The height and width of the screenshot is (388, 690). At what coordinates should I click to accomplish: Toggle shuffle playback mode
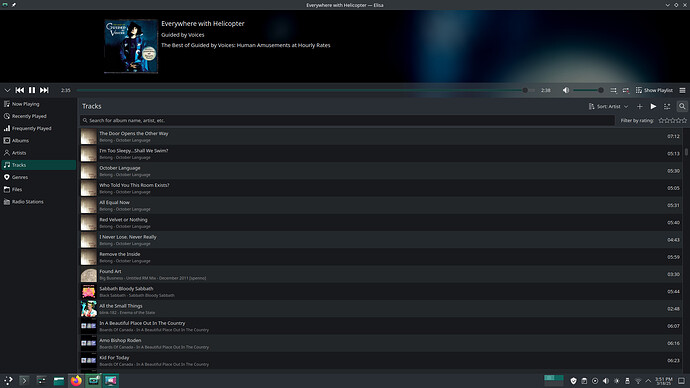613,90
